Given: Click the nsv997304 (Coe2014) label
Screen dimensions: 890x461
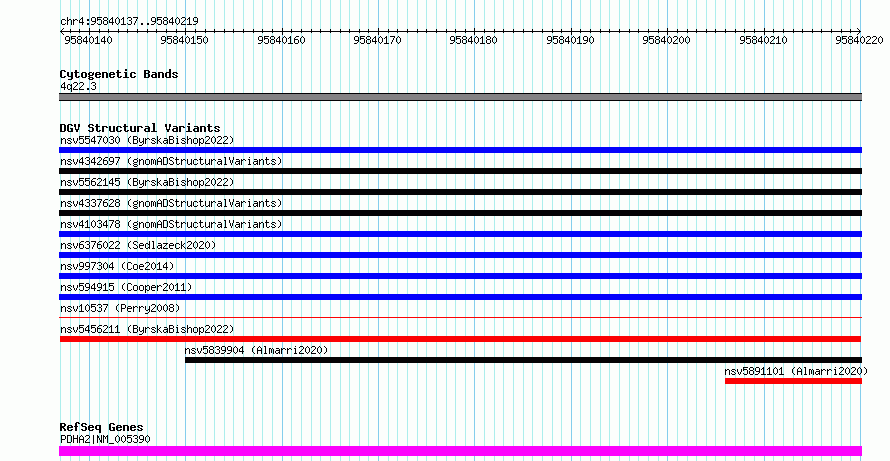Looking at the screenshot, I should [x=117, y=266].
